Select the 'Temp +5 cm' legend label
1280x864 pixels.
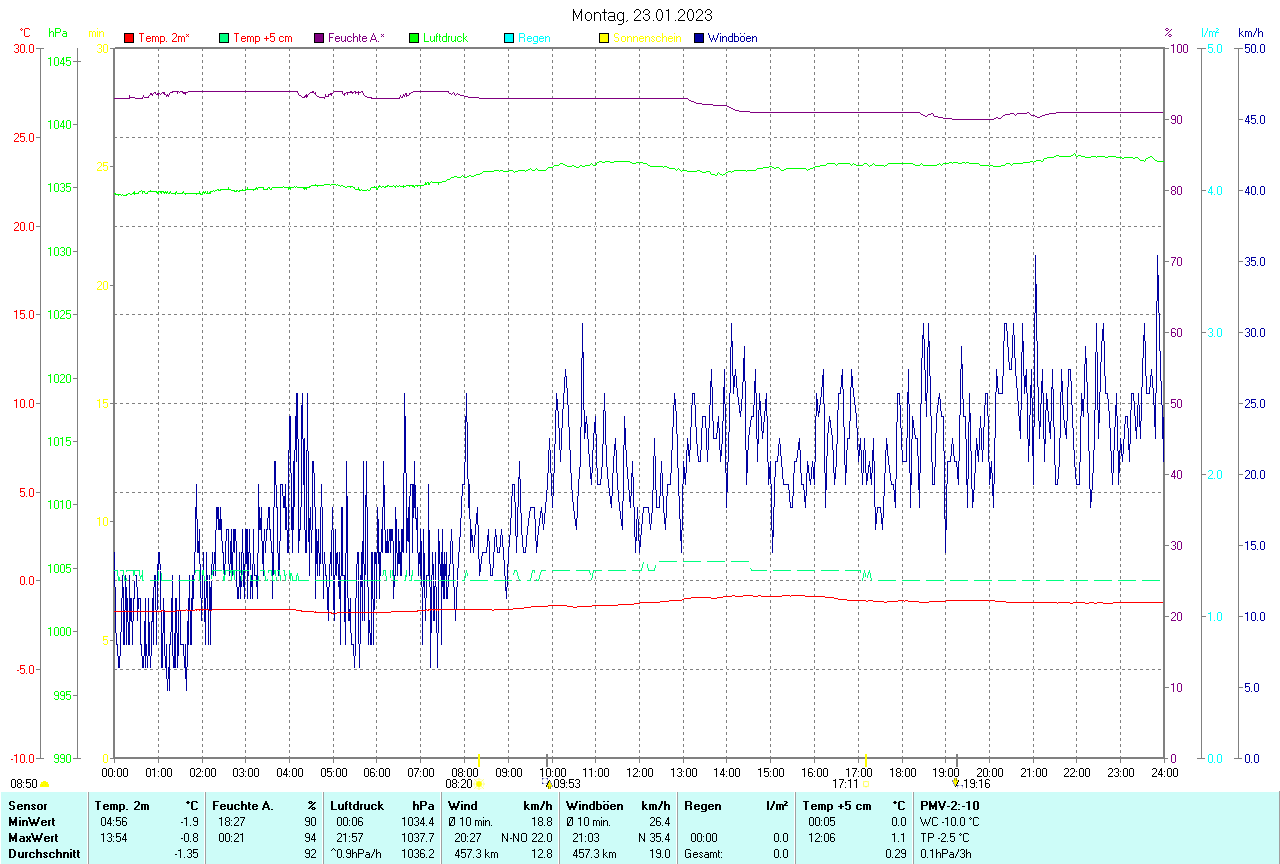[x=263, y=38]
